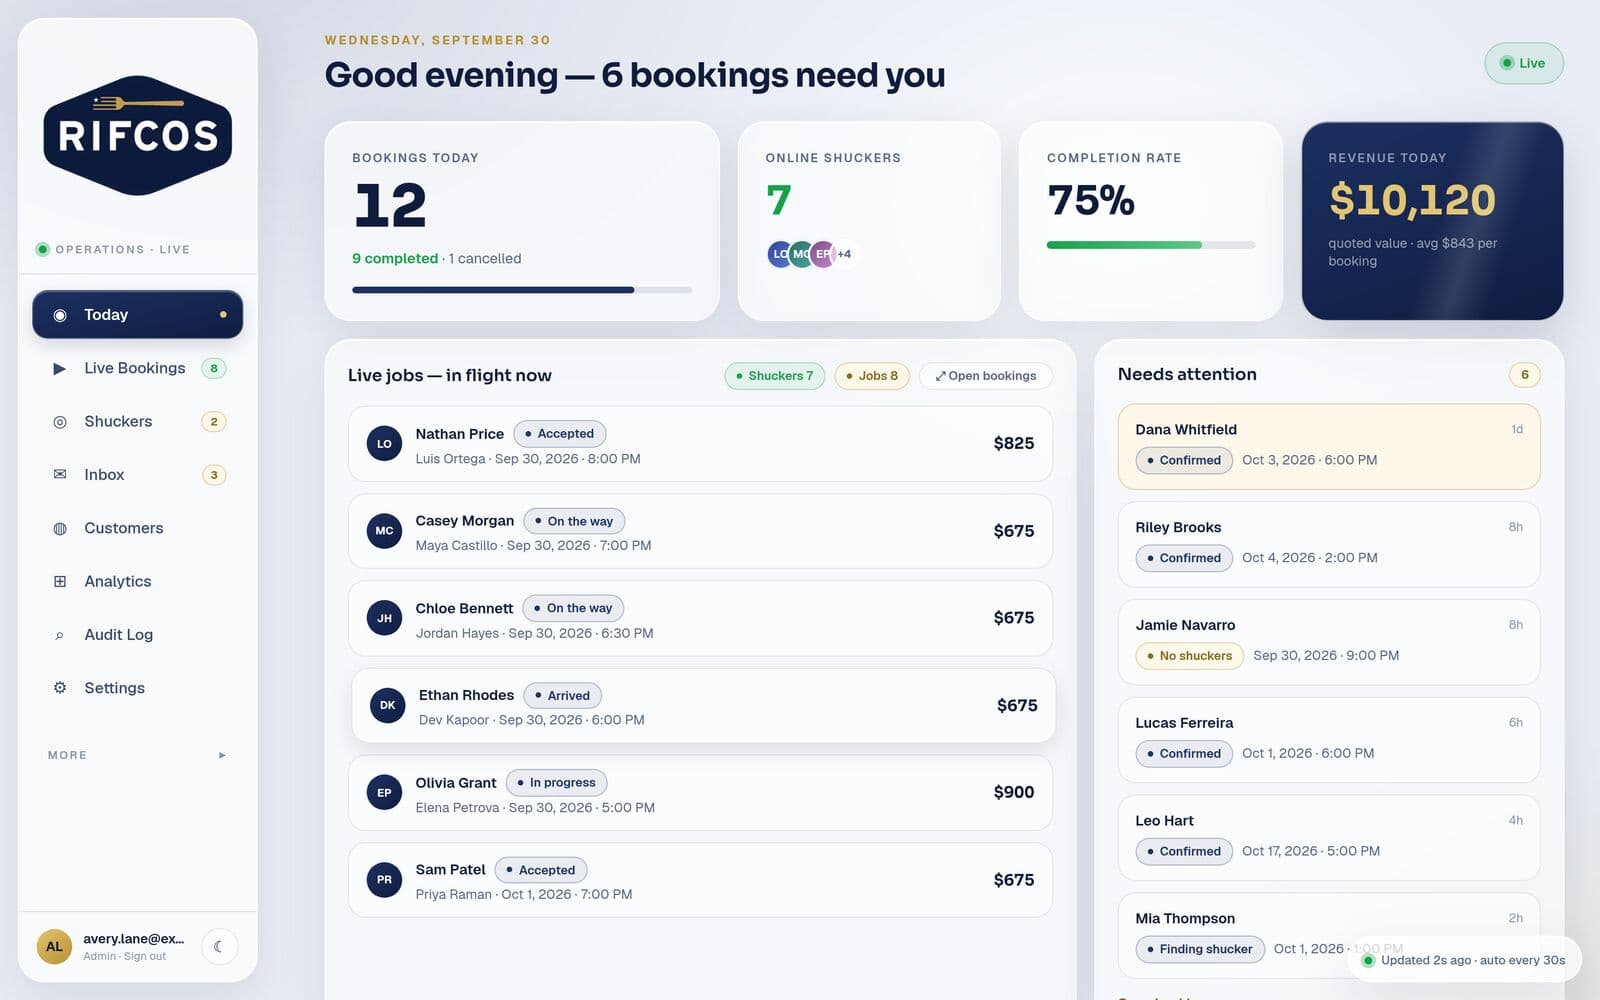Click the RIFCOS logo

pos(138,135)
